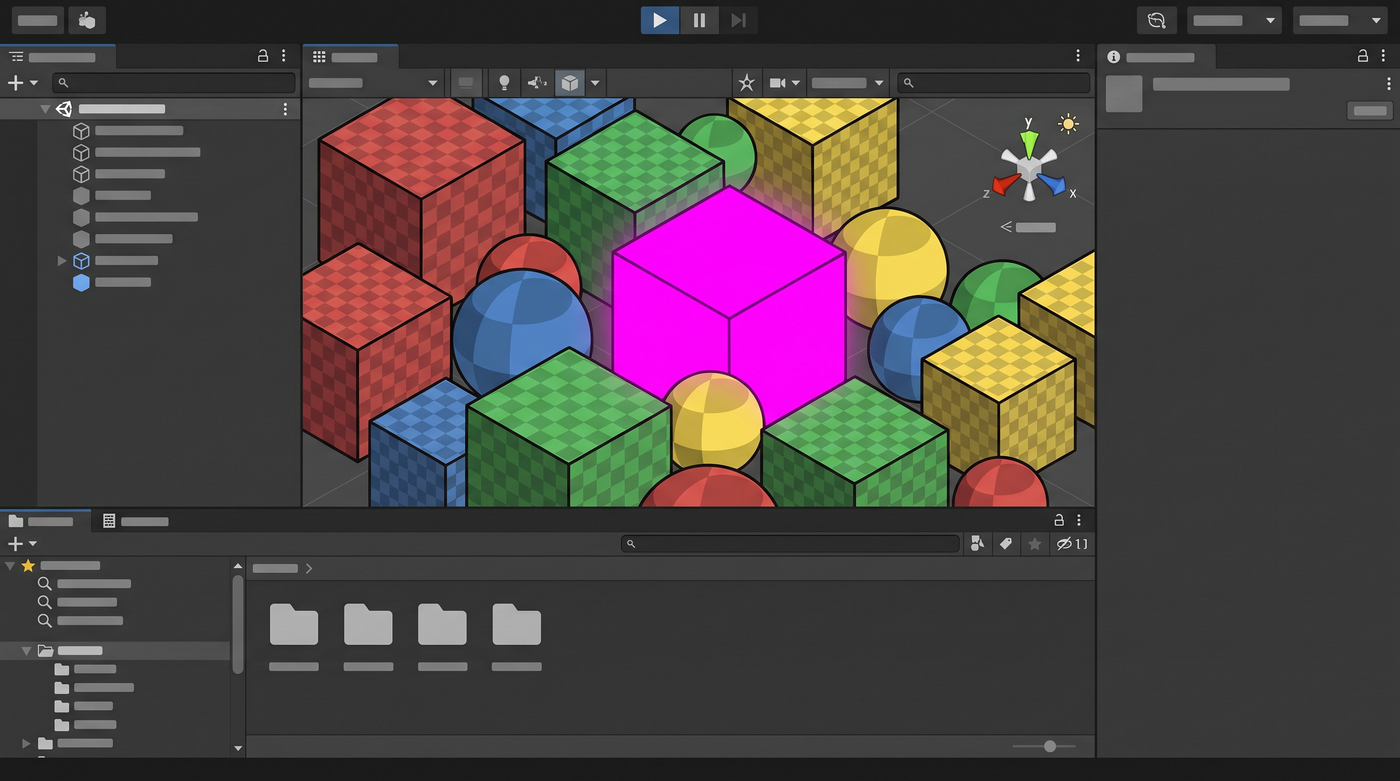Image resolution: width=1400 pixels, height=781 pixels.
Task: Expand the blue prefab object's arrow in Hierarchy
Action: pyautogui.click(x=62, y=261)
